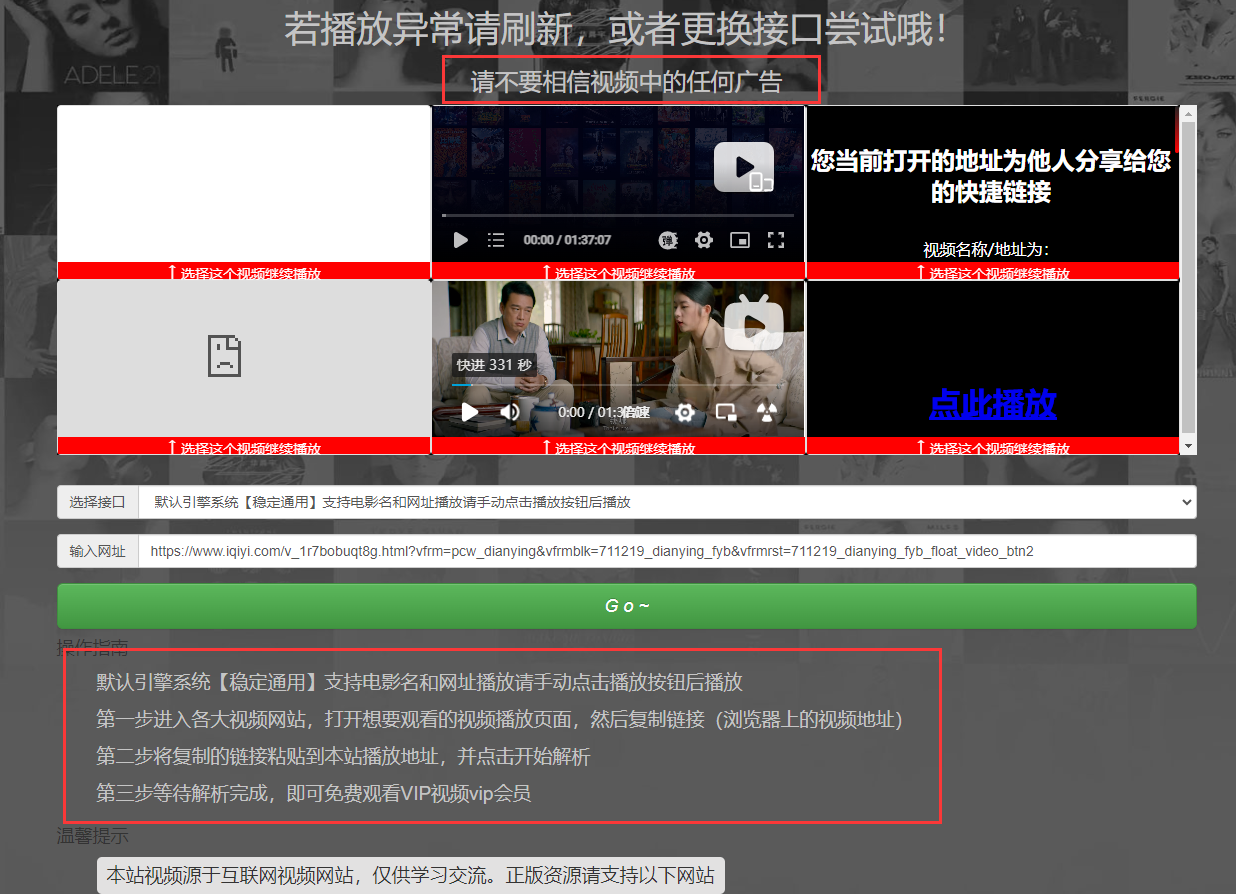Click the 若播放异常请刷新 heading
Viewport: 1236px width, 894px height.
pyautogui.click(x=617, y=30)
